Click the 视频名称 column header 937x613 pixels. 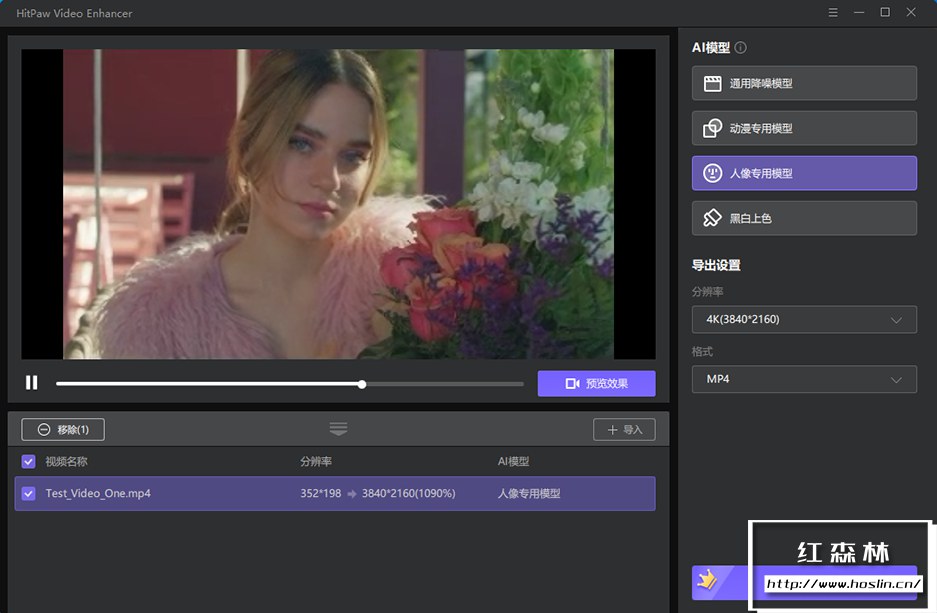66,461
